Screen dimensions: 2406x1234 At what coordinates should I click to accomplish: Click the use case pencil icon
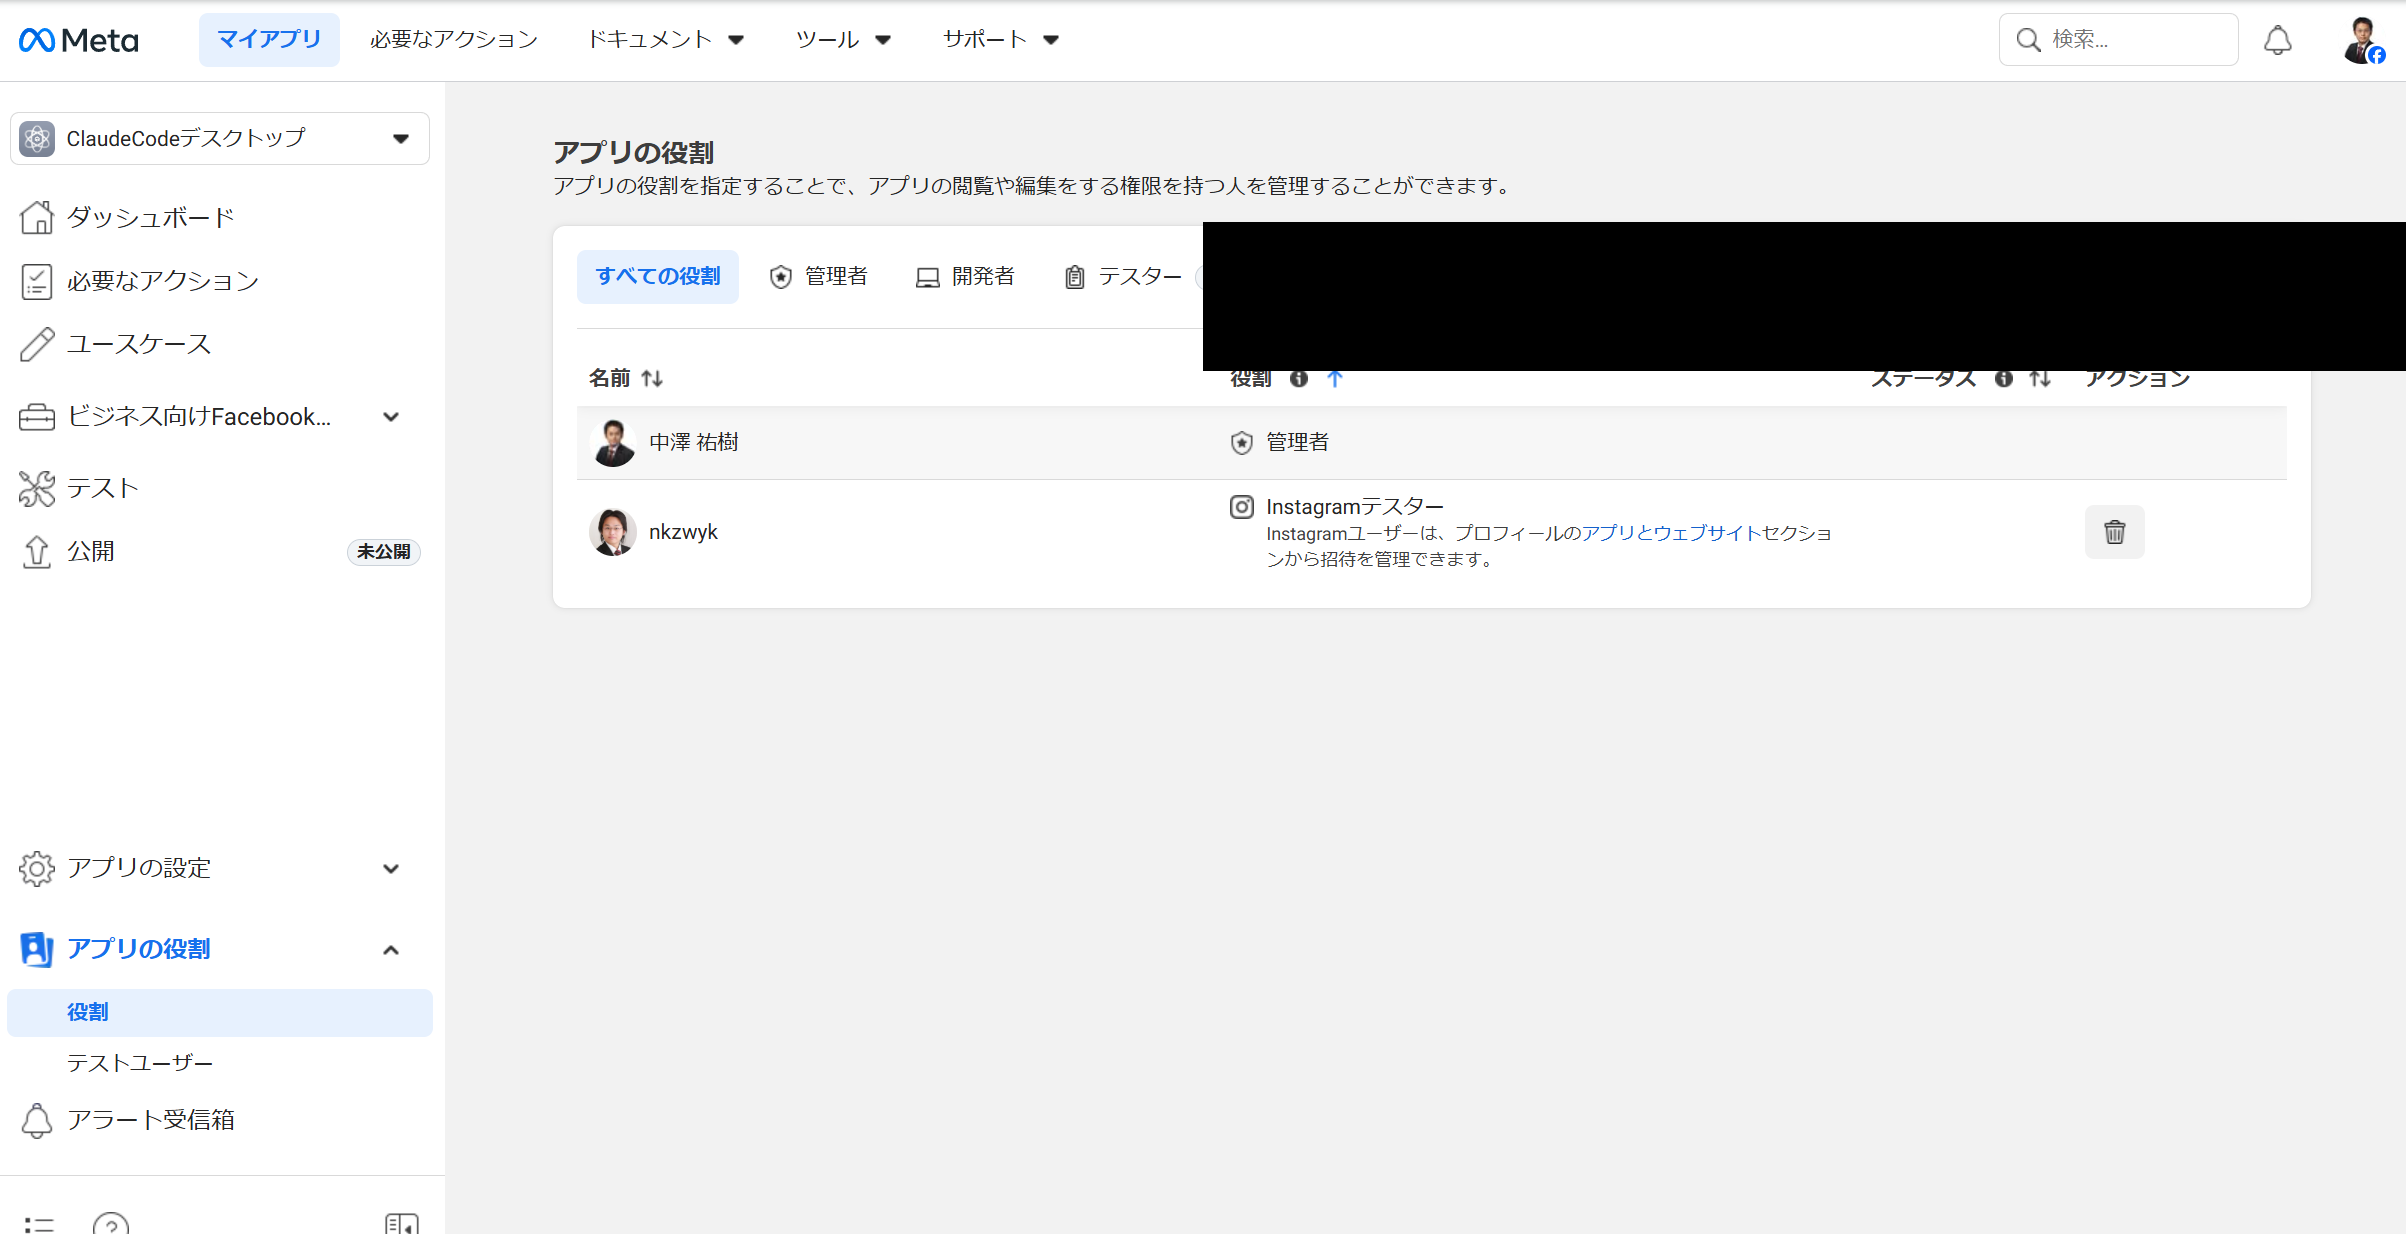pos(37,344)
